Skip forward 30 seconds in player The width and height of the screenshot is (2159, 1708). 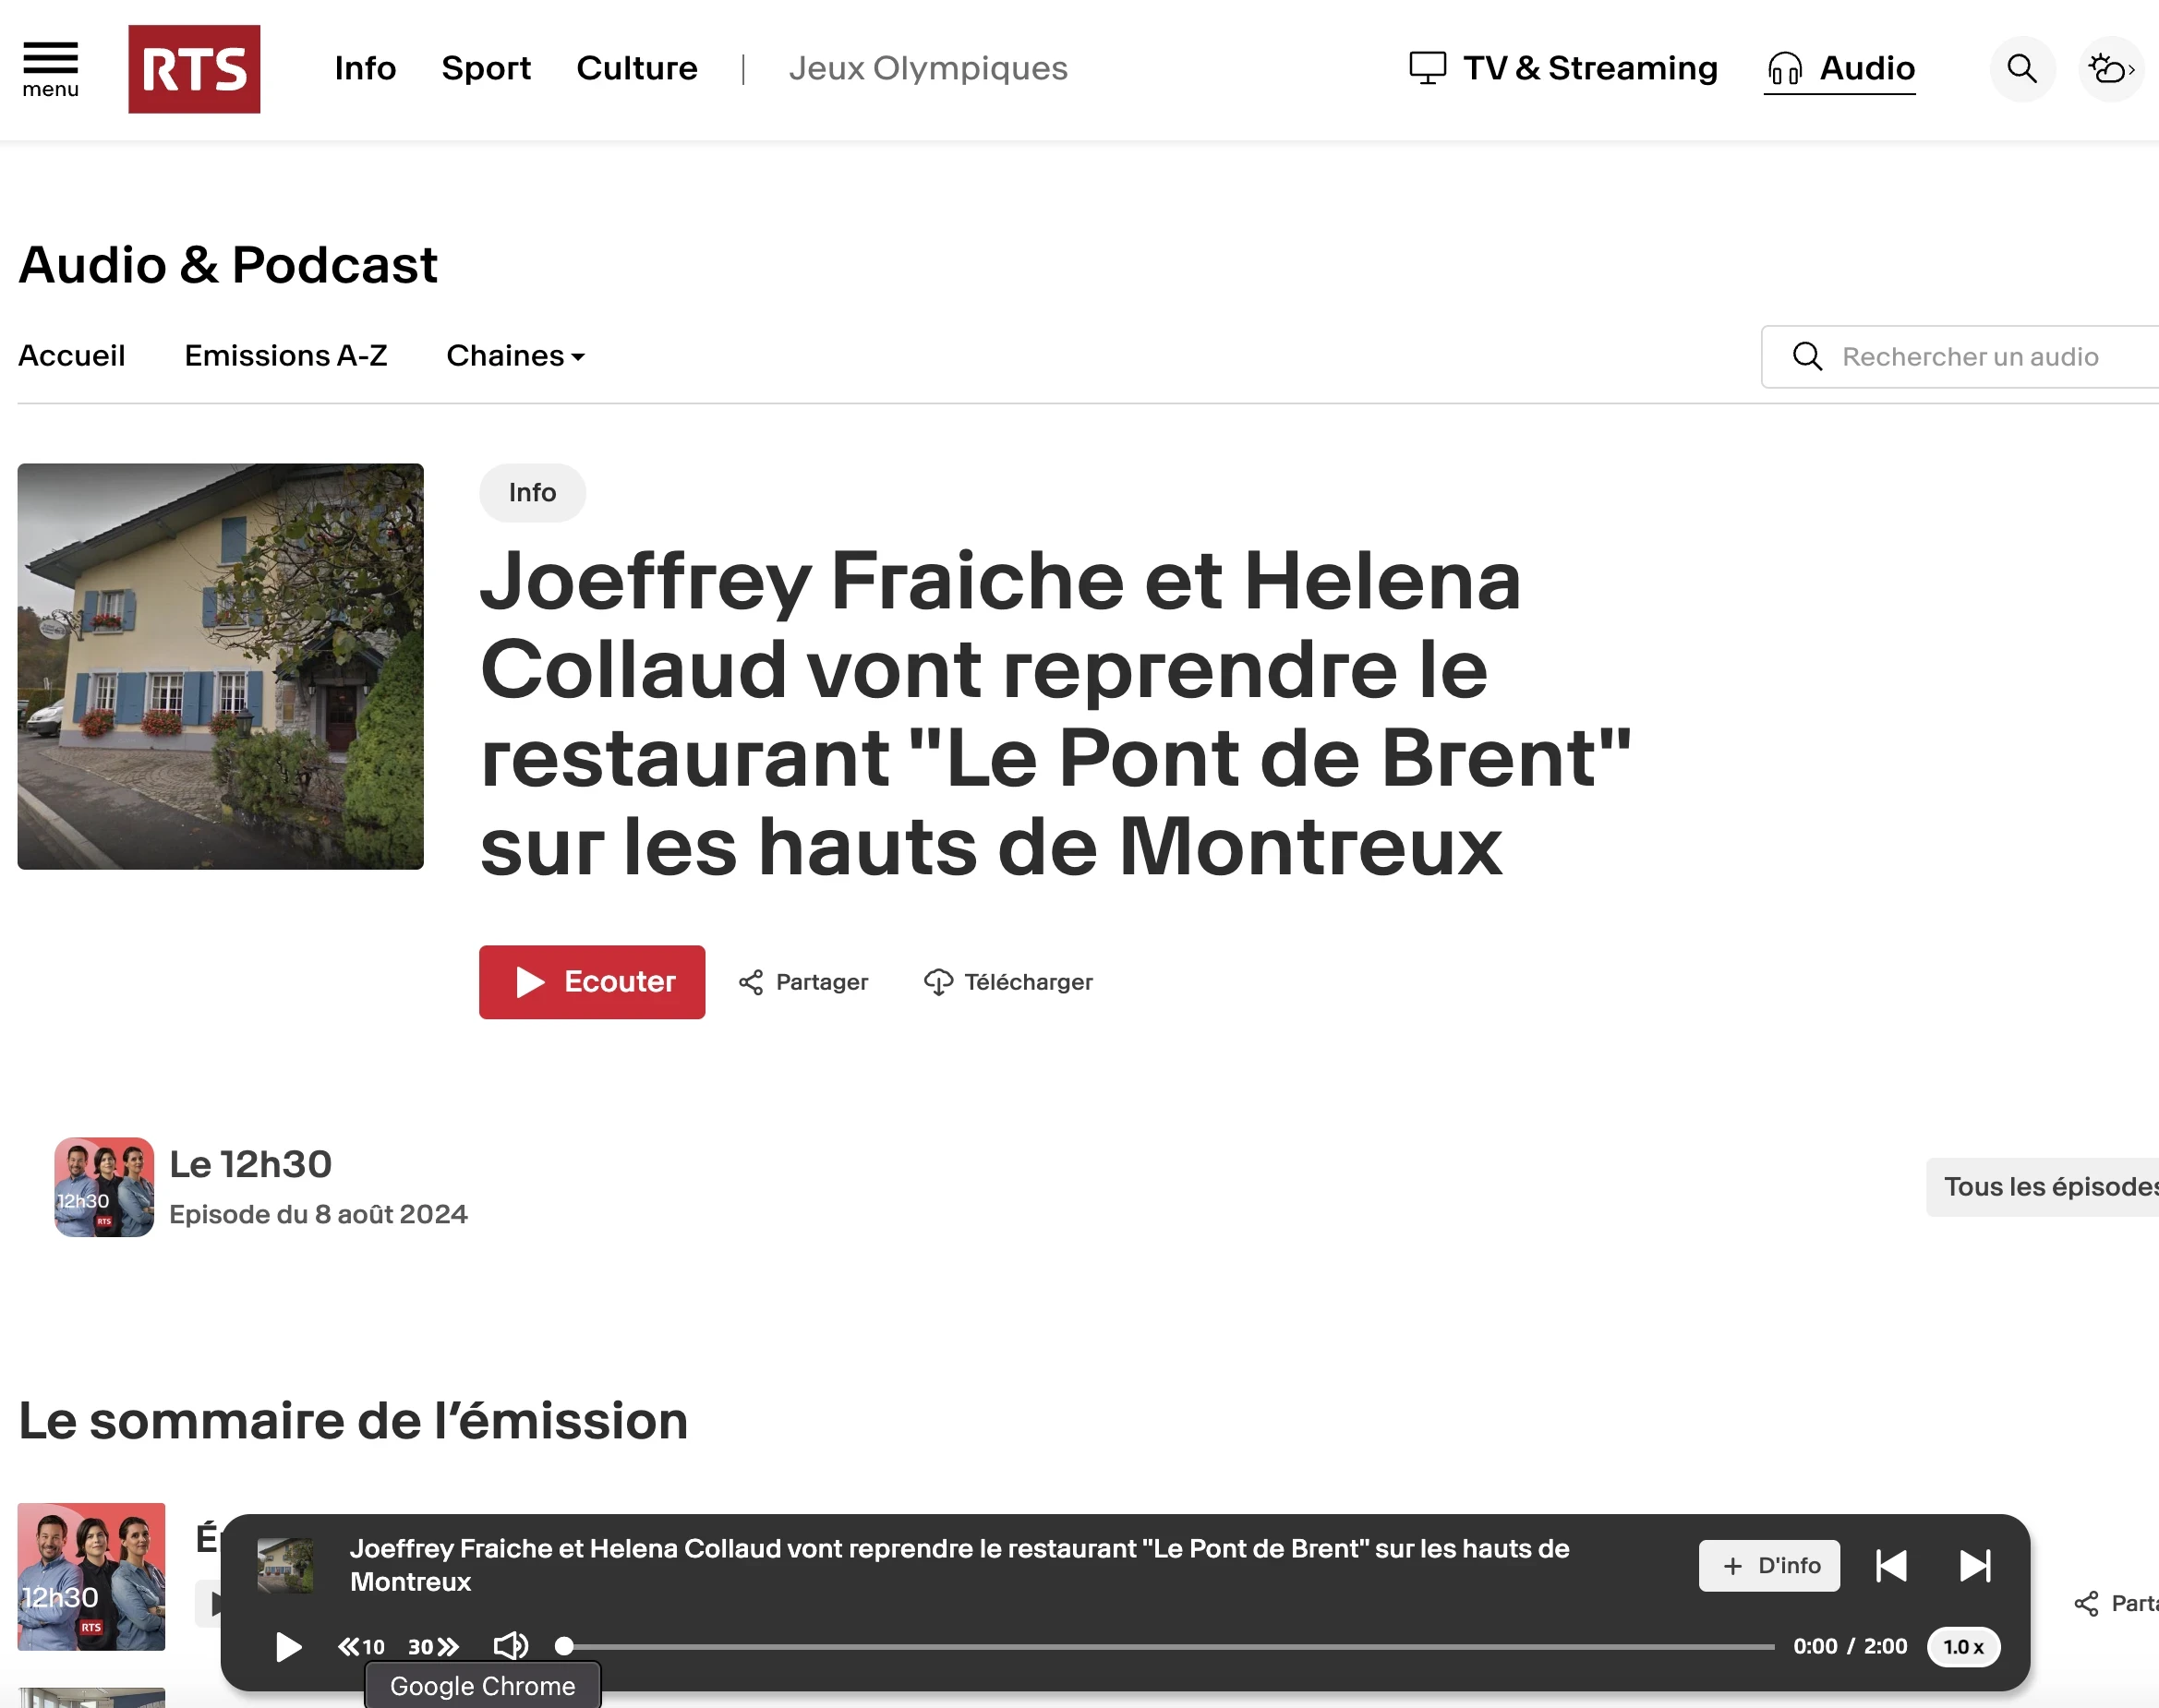(x=433, y=1646)
